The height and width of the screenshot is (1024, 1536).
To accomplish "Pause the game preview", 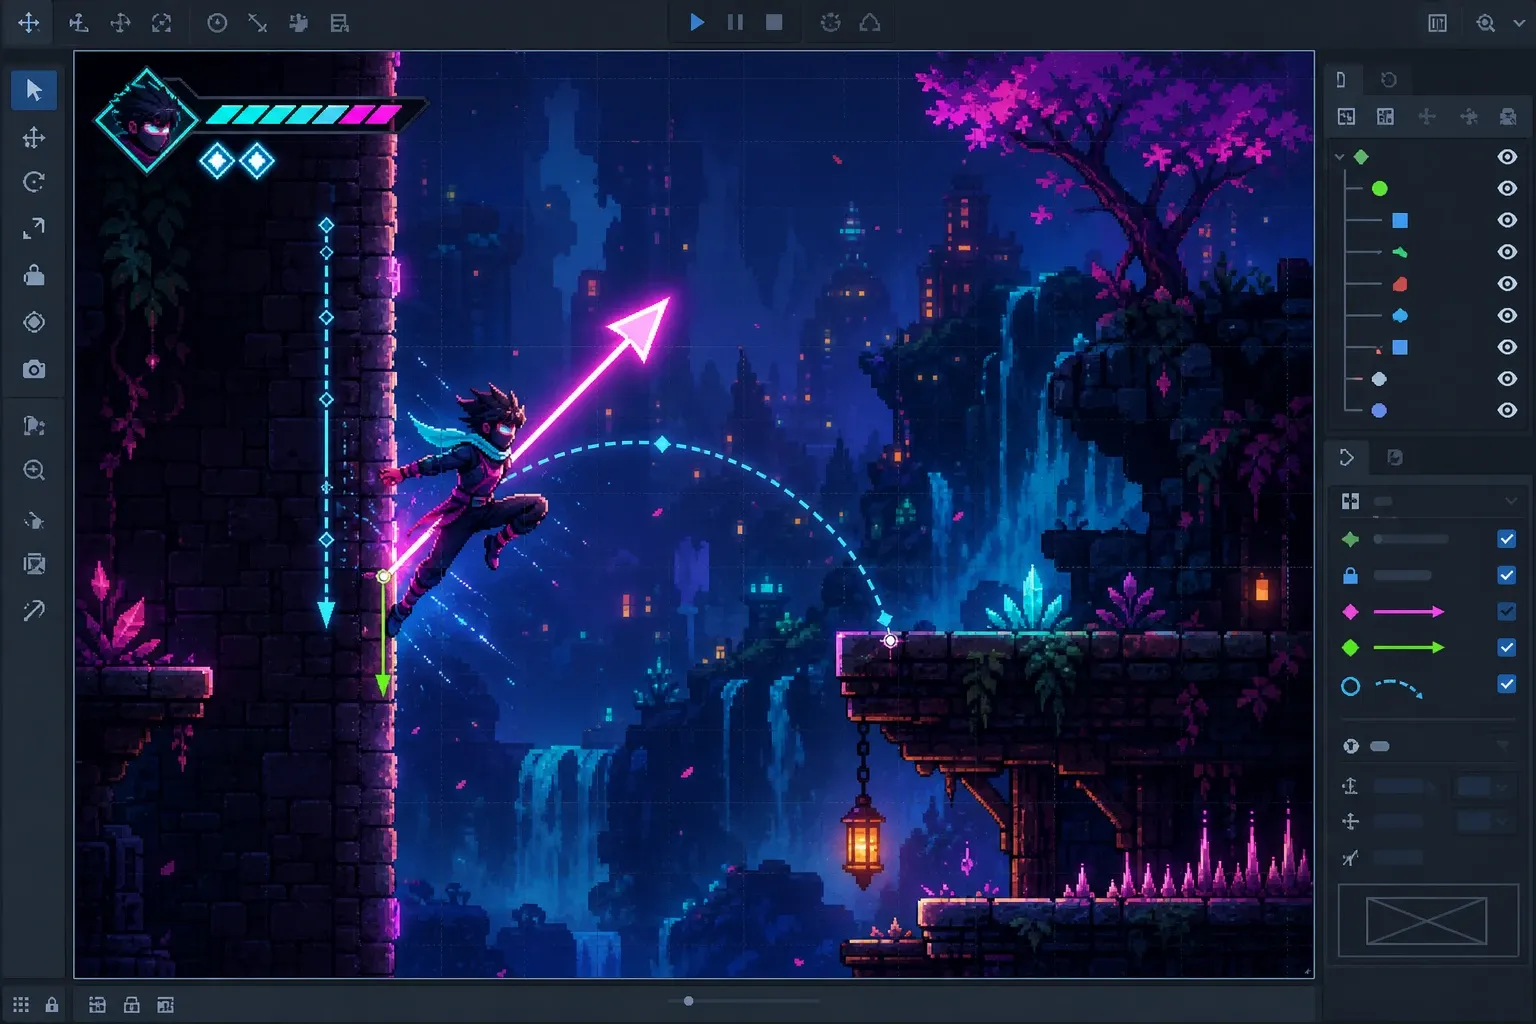I will (735, 22).
